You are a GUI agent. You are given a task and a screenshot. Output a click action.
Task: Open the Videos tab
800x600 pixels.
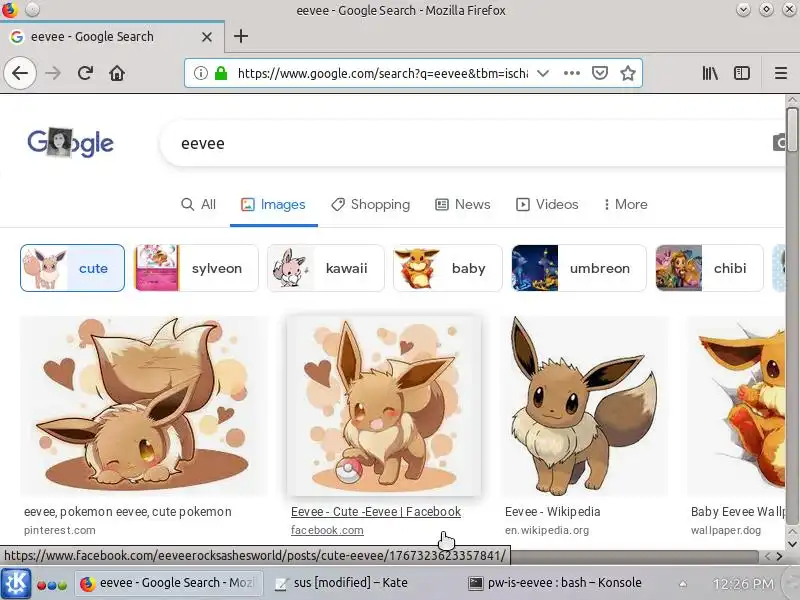[x=547, y=205]
